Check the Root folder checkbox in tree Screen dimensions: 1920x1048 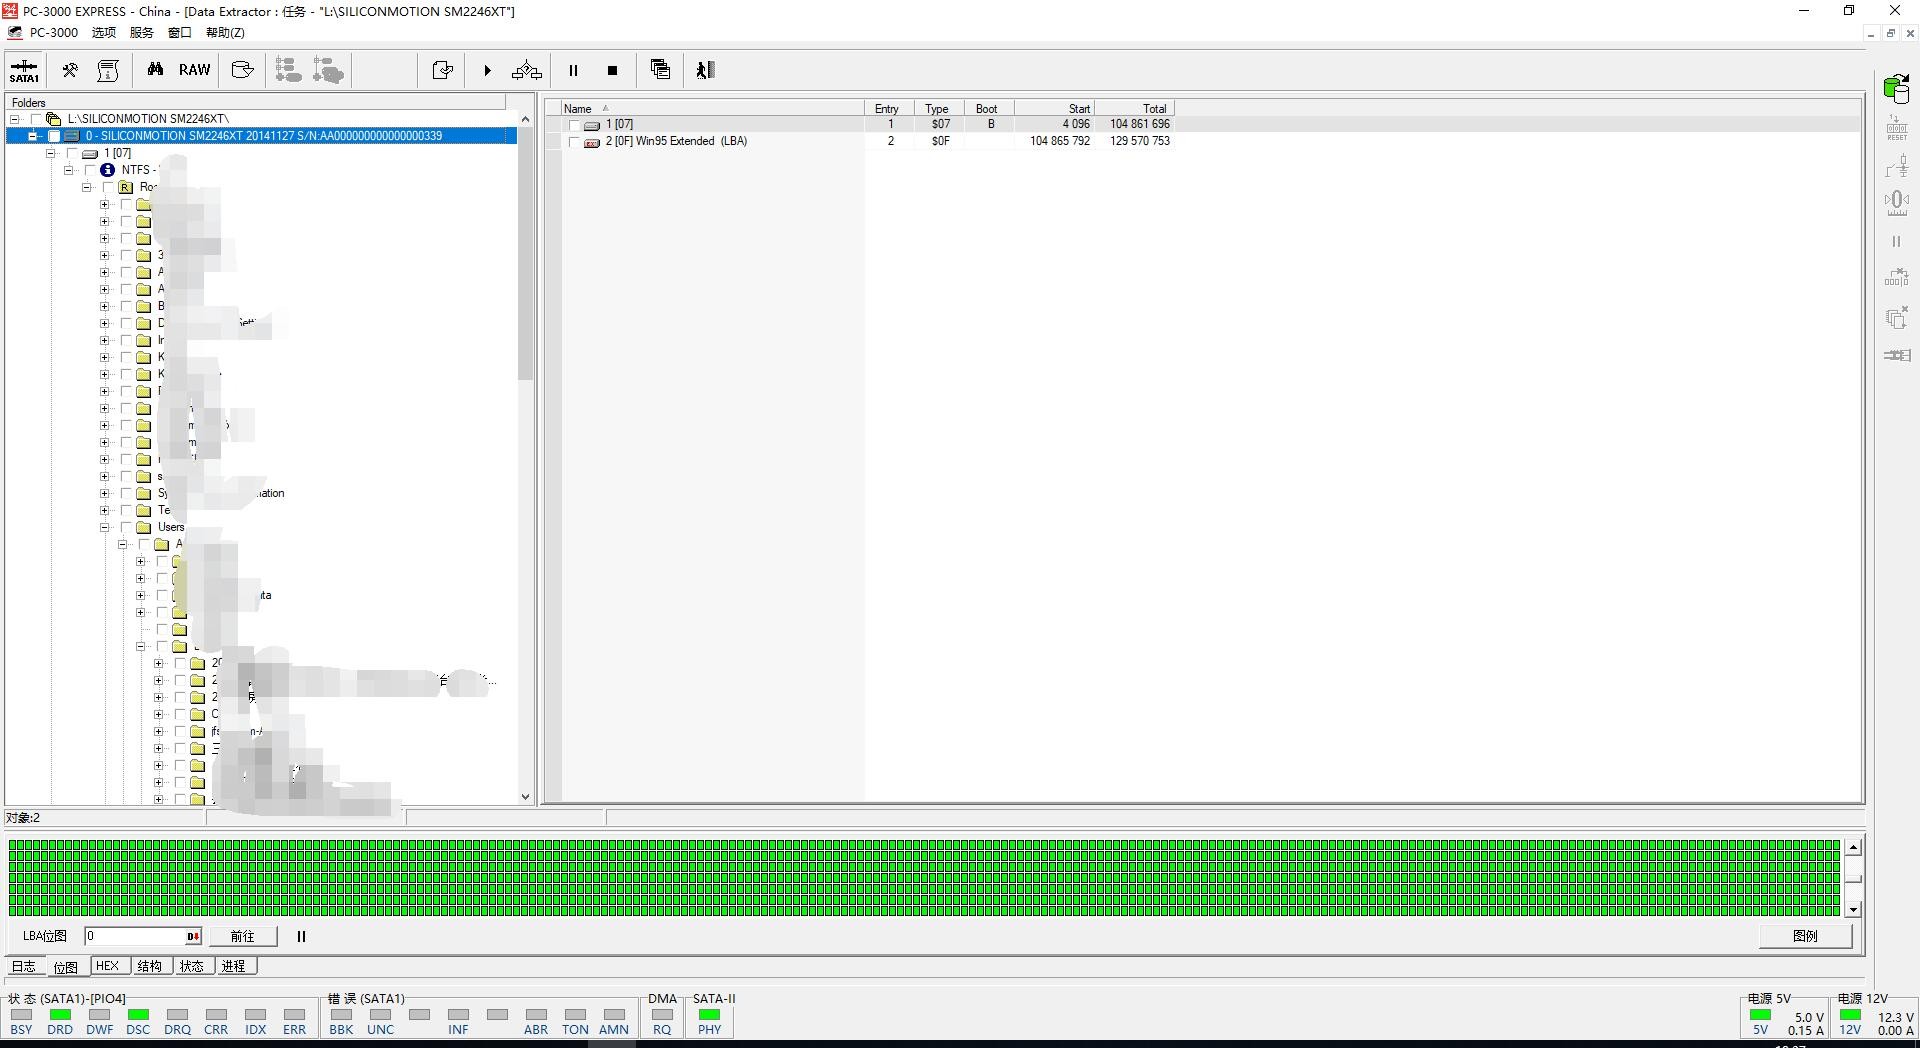pos(108,187)
